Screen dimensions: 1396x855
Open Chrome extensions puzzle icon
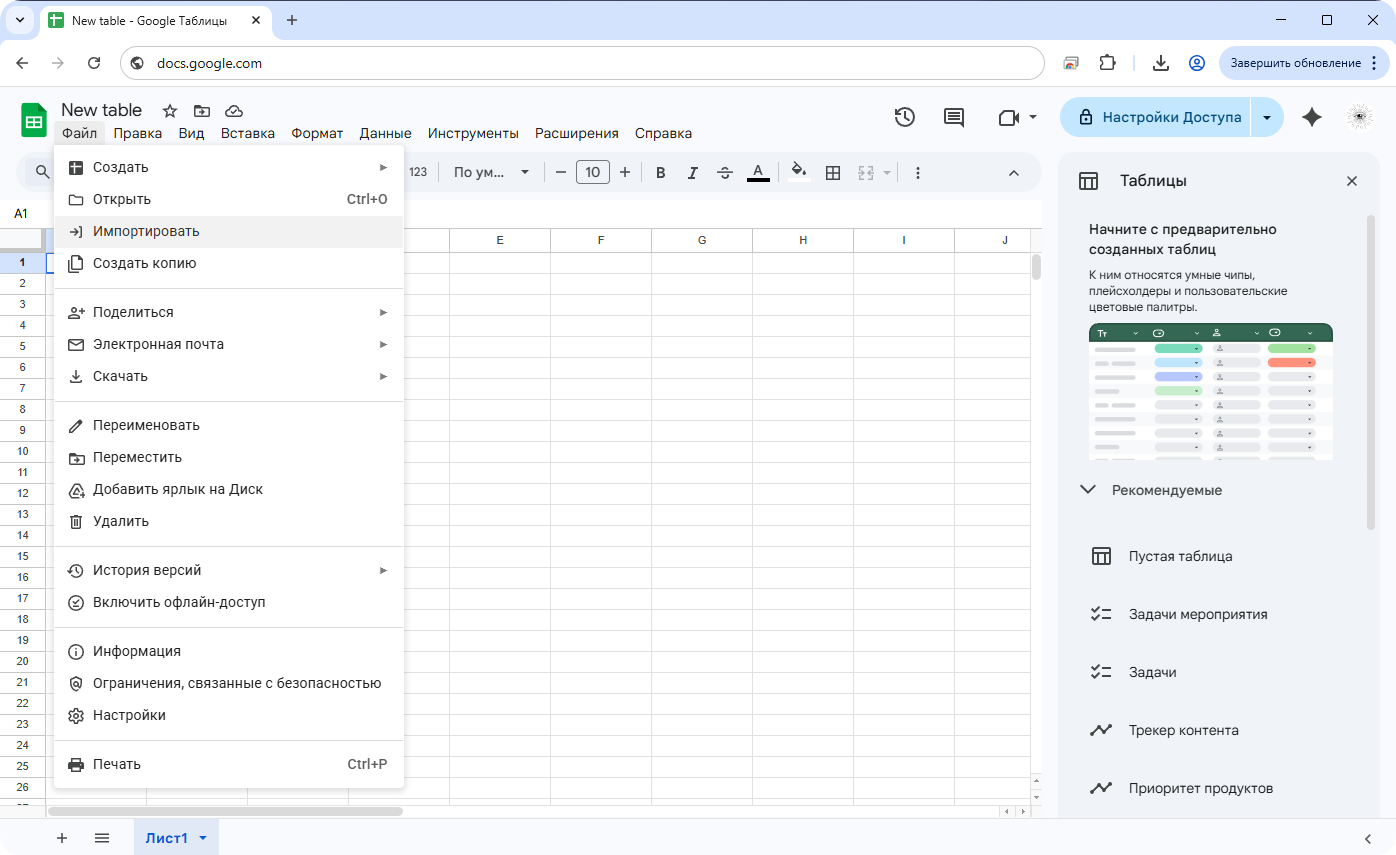pyautogui.click(x=1107, y=63)
